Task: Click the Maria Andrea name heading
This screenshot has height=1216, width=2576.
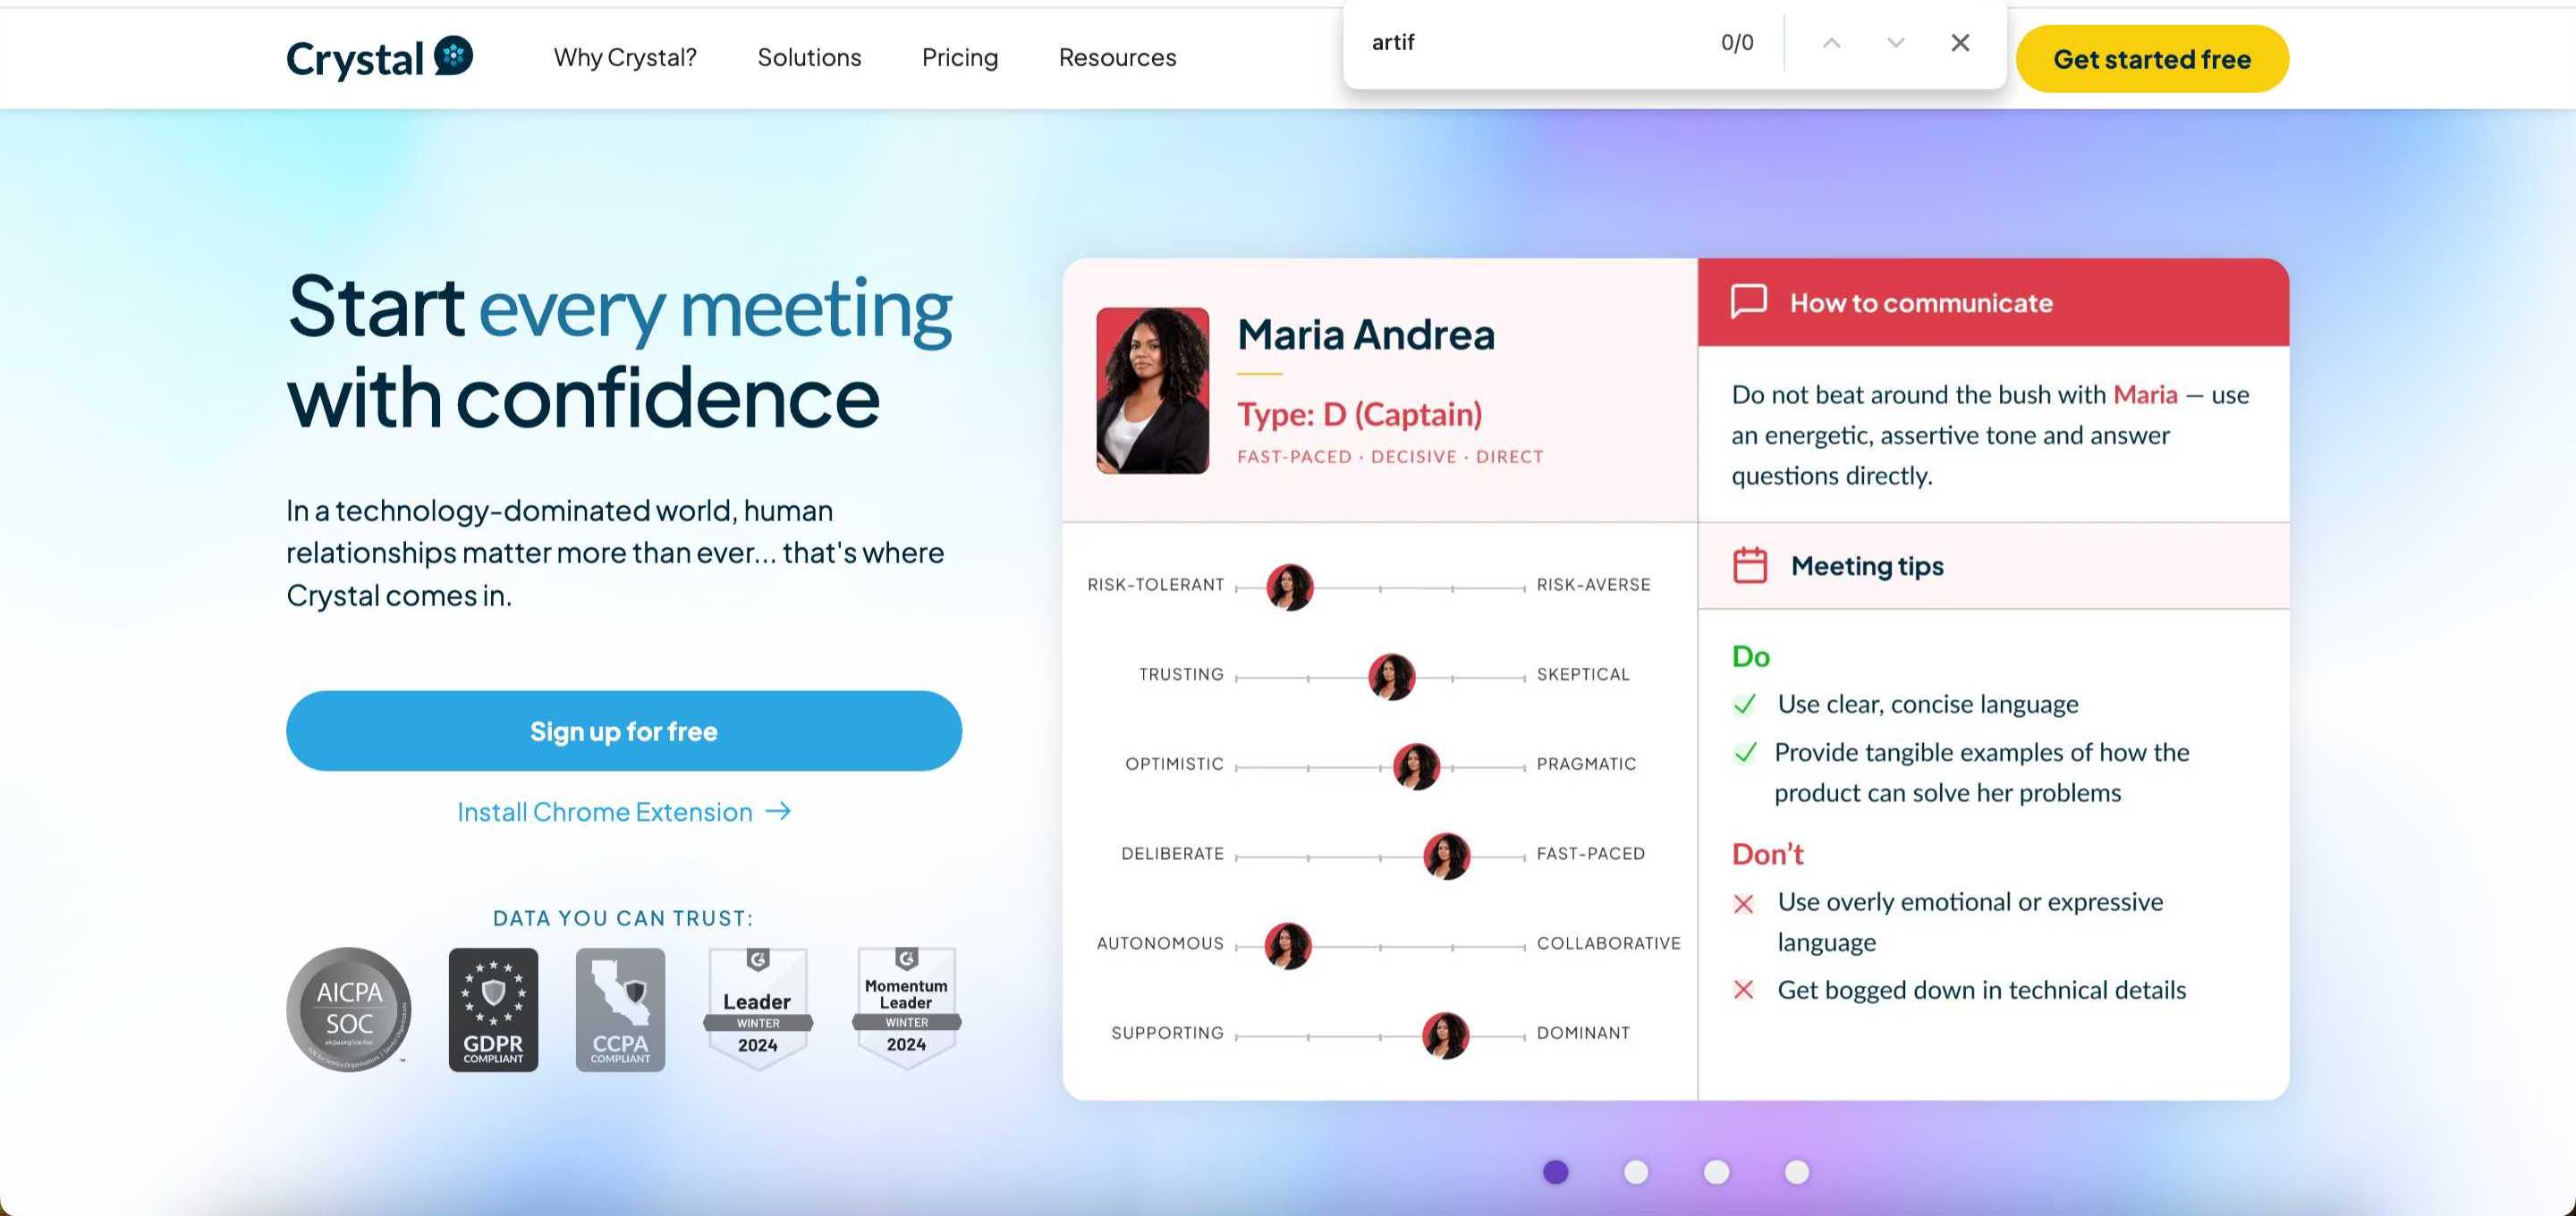Action: [x=1366, y=335]
